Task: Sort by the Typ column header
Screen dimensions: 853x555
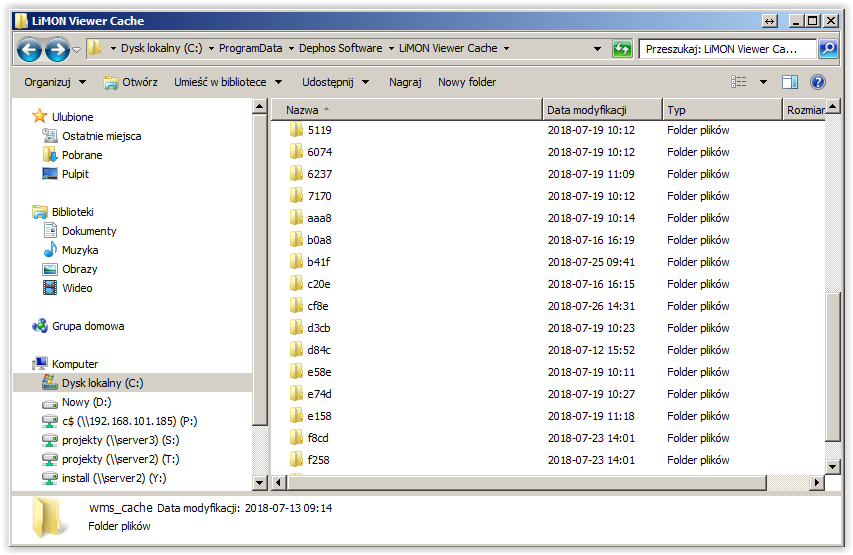Action: [x=722, y=110]
